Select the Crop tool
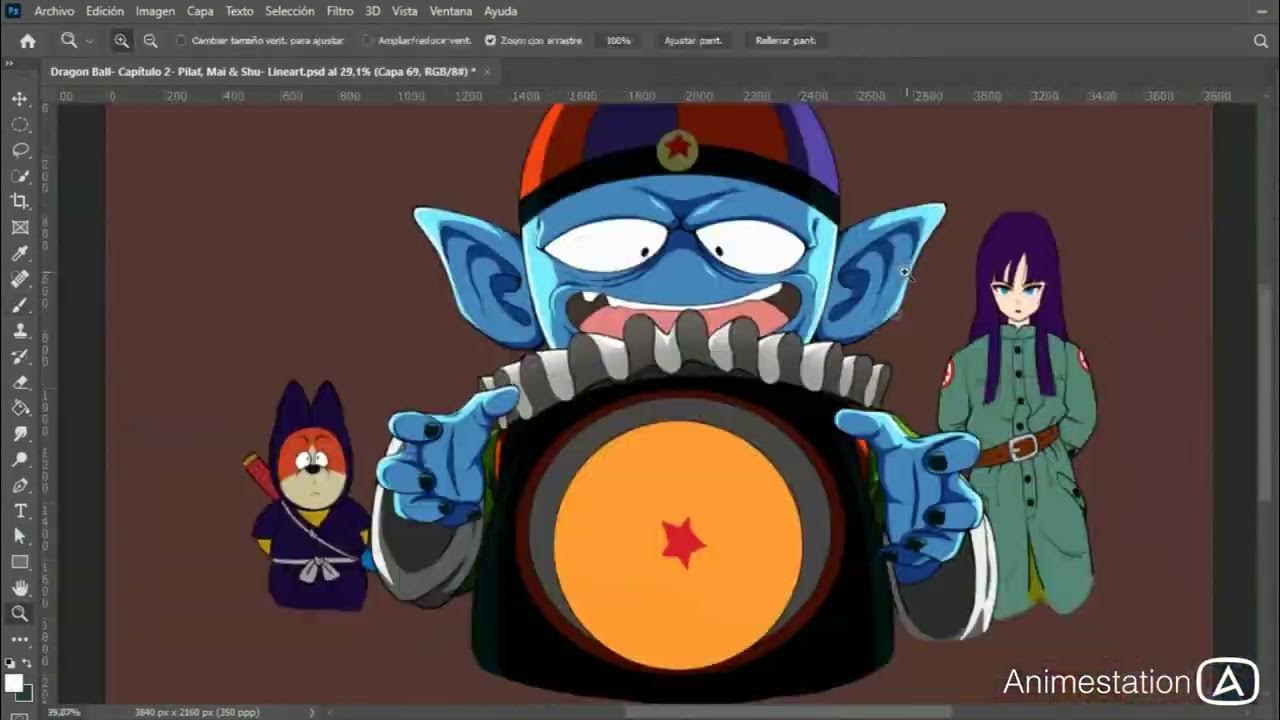 (x=20, y=202)
